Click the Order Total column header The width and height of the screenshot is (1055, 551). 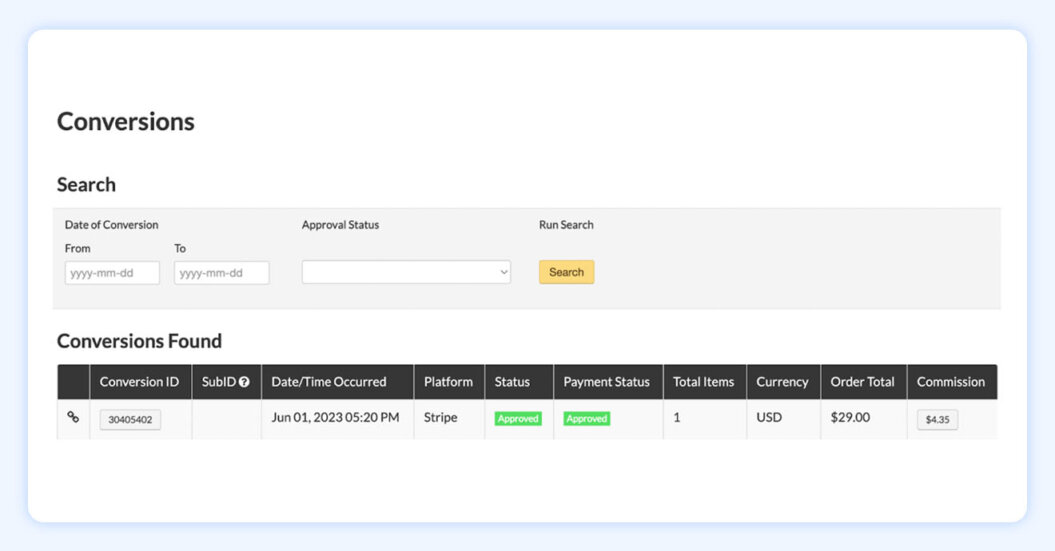(862, 382)
